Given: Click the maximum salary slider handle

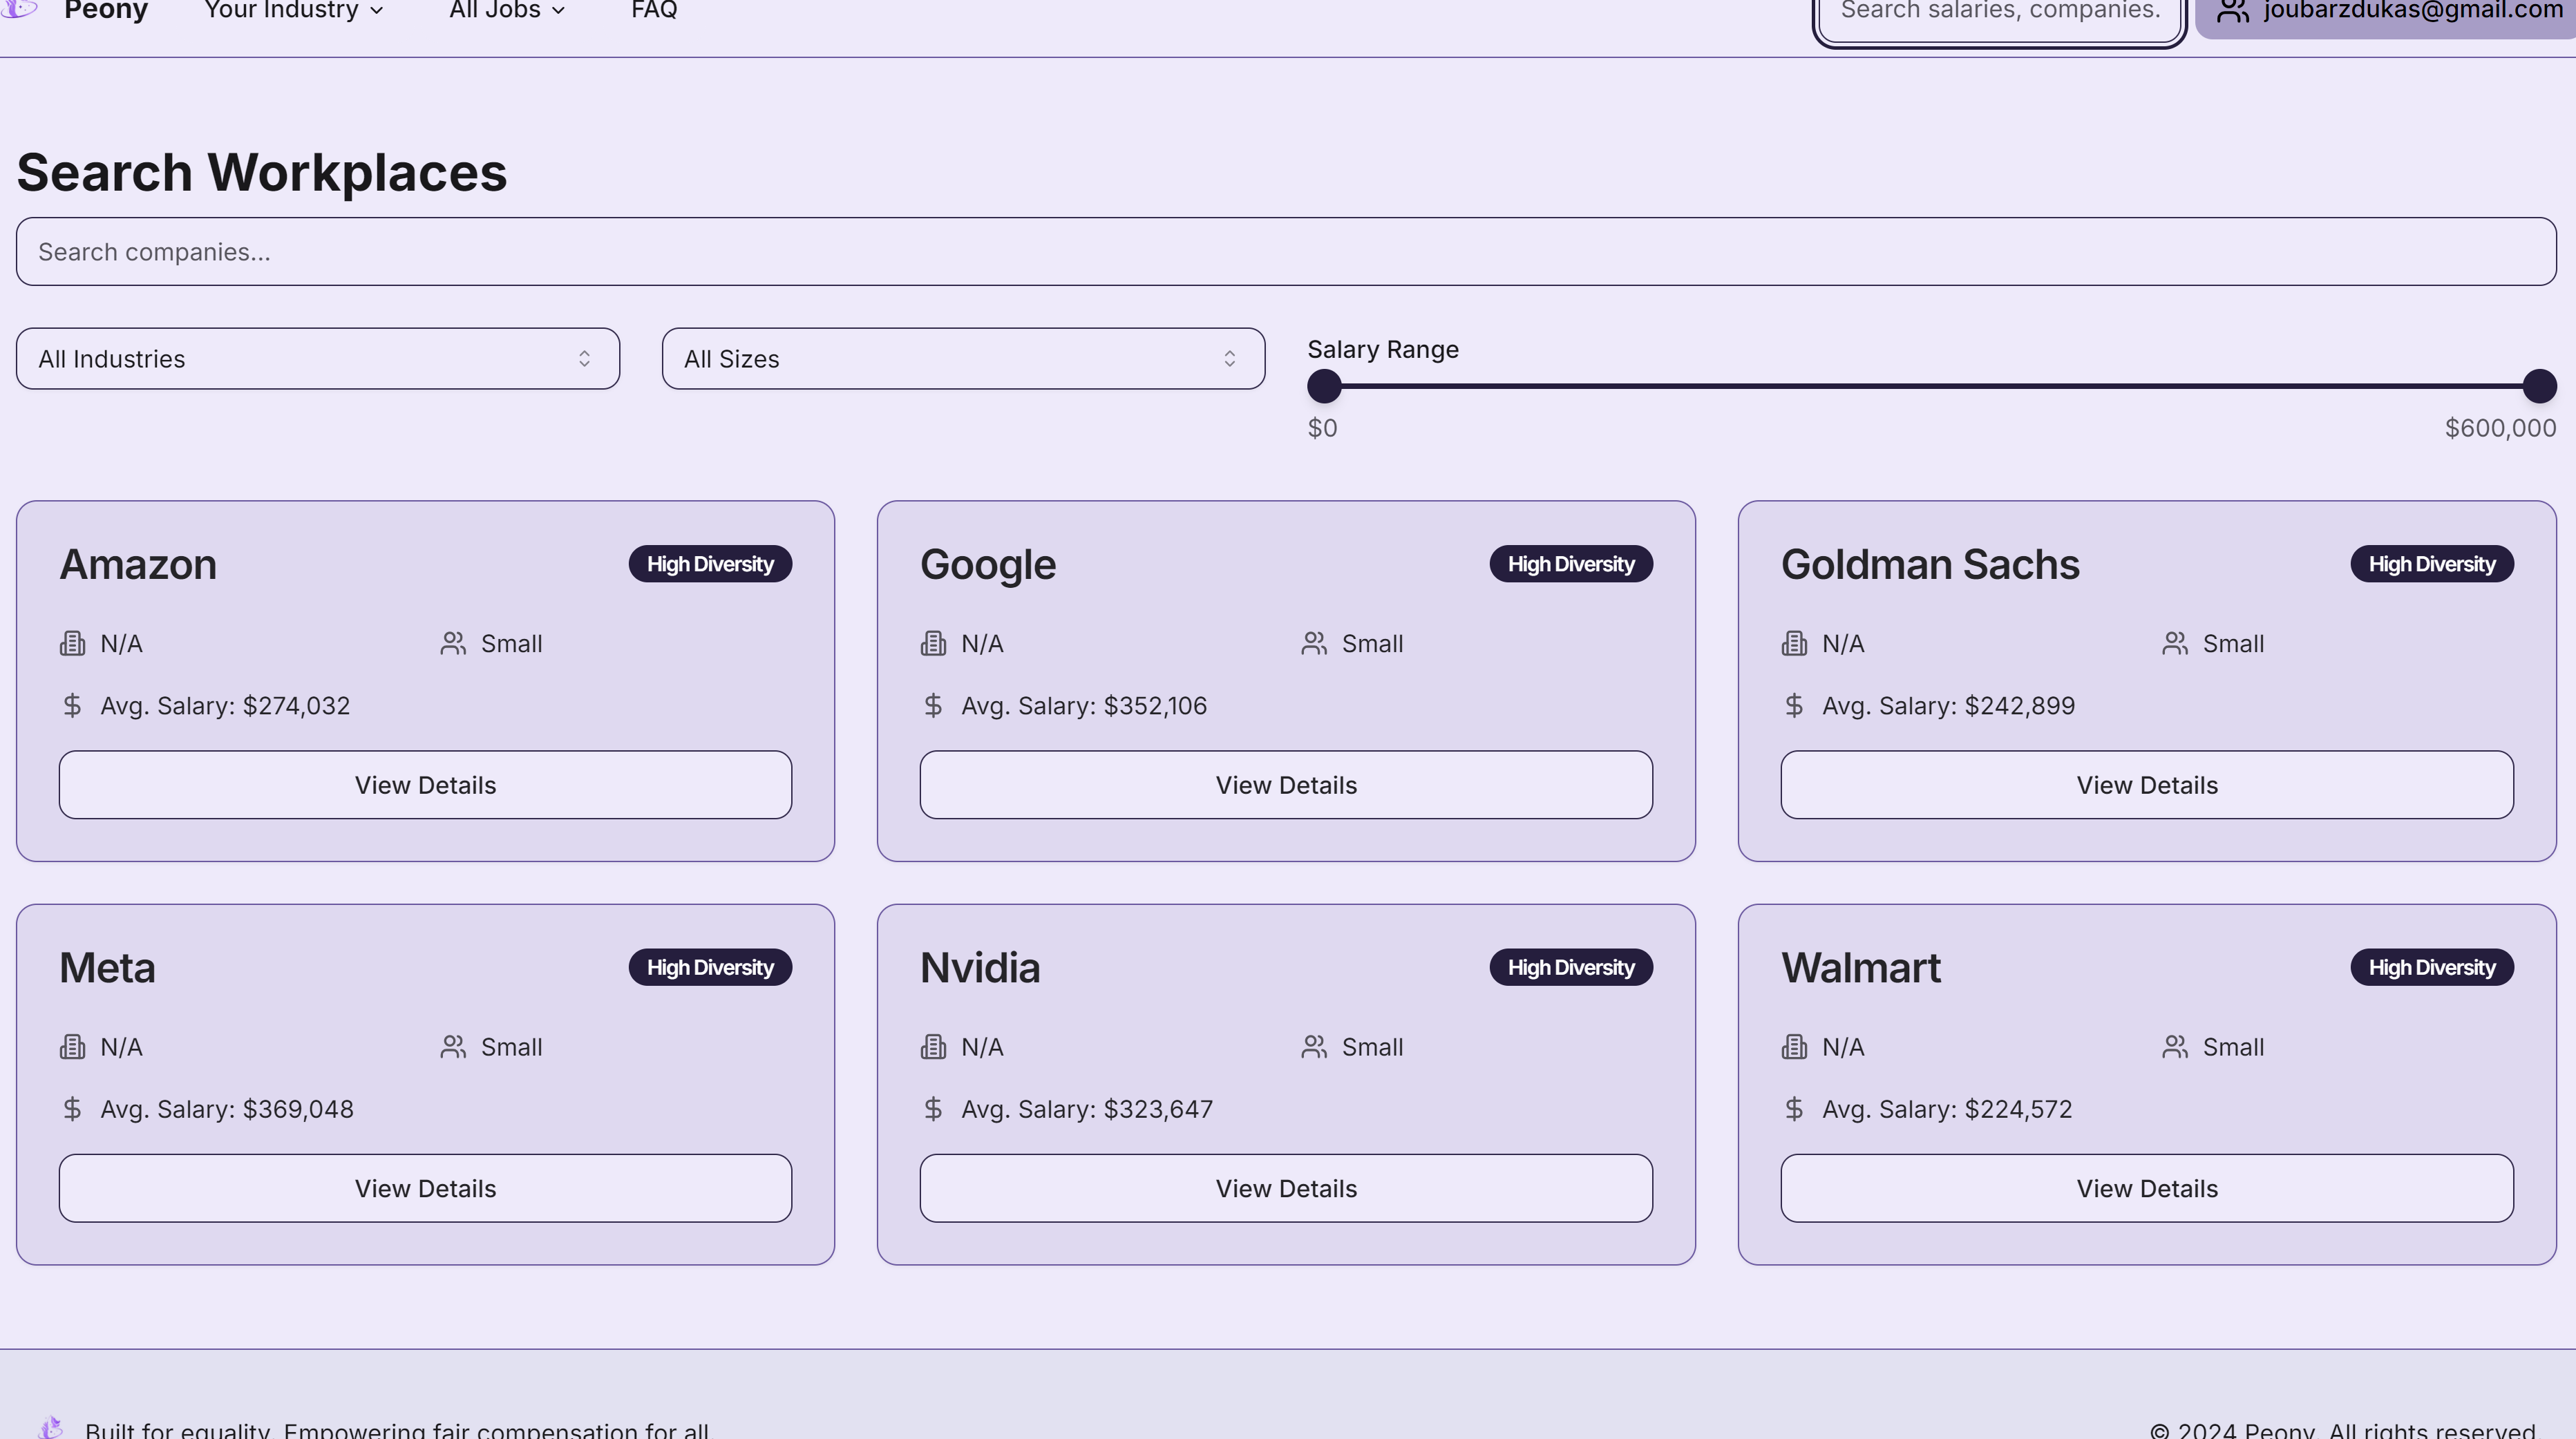Looking at the screenshot, I should 2539,386.
